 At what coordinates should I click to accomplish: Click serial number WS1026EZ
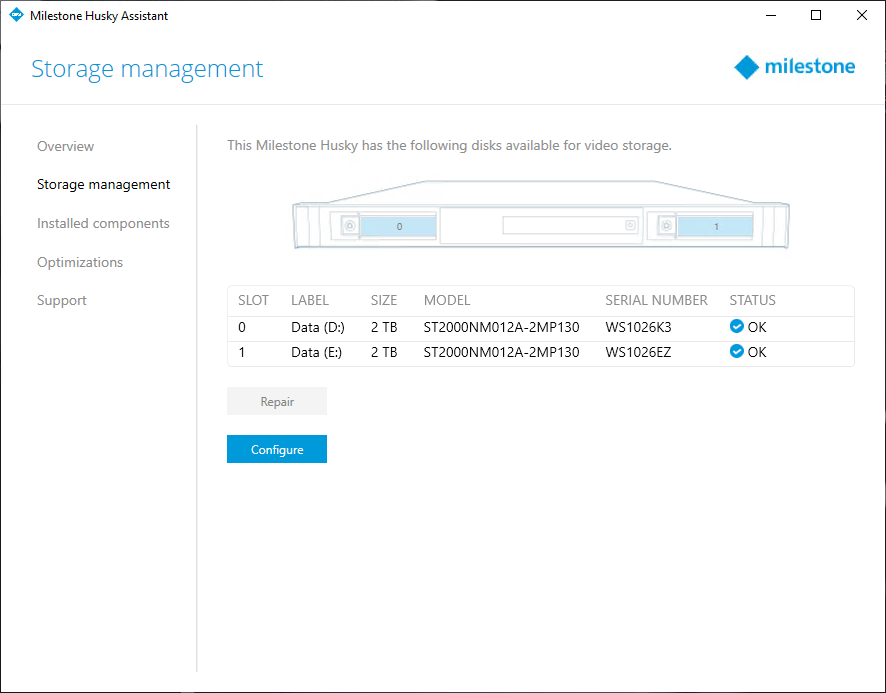coord(639,352)
